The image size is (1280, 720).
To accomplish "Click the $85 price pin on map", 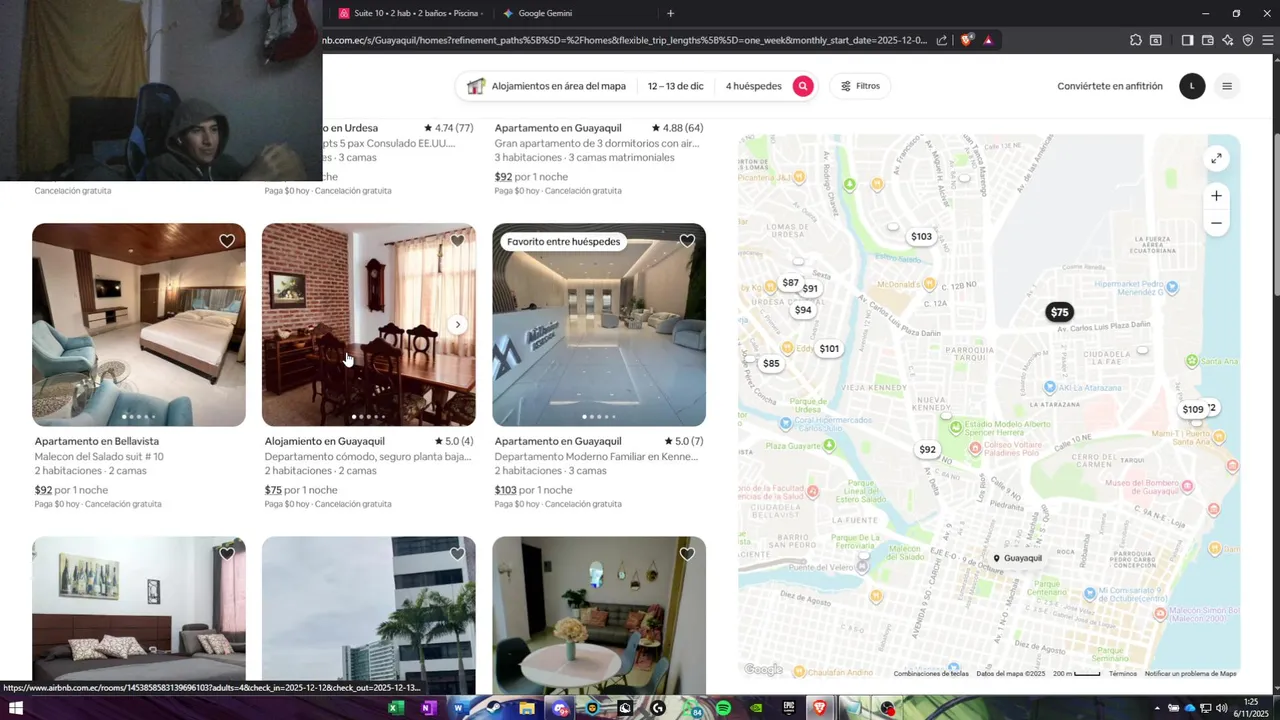I will pos(771,363).
